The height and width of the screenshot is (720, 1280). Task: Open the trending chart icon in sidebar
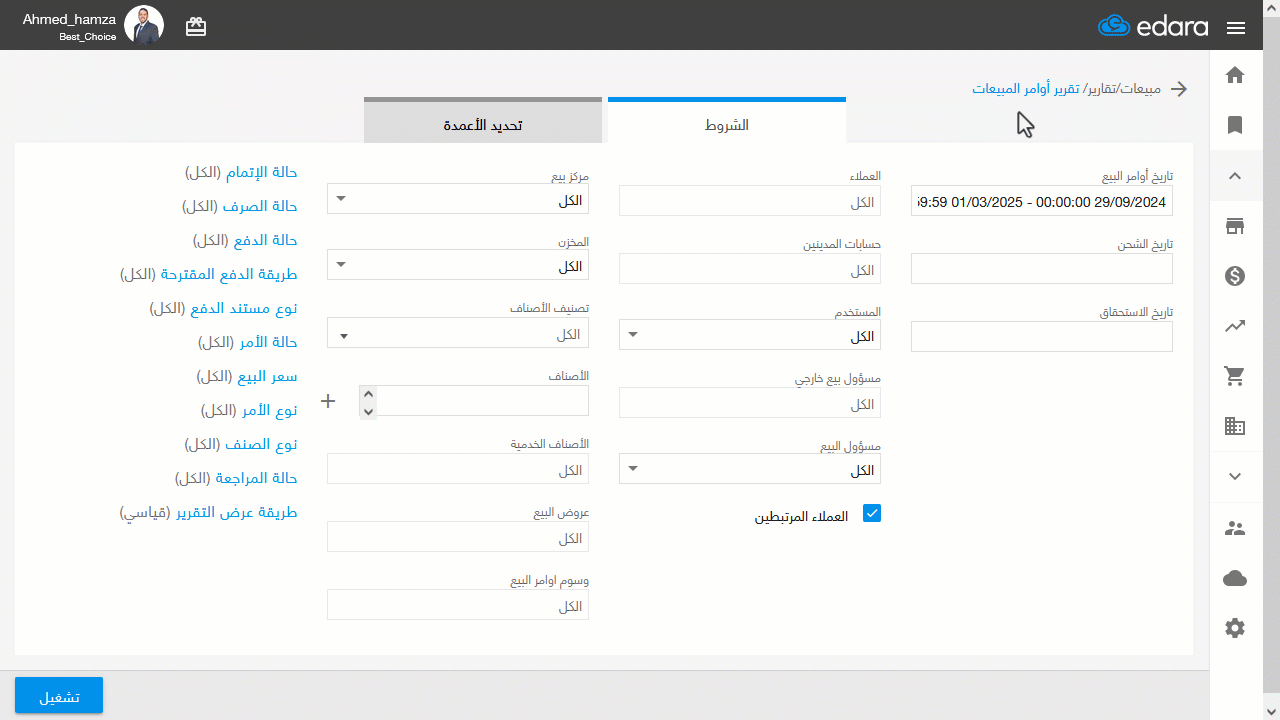coord(1235,326)
